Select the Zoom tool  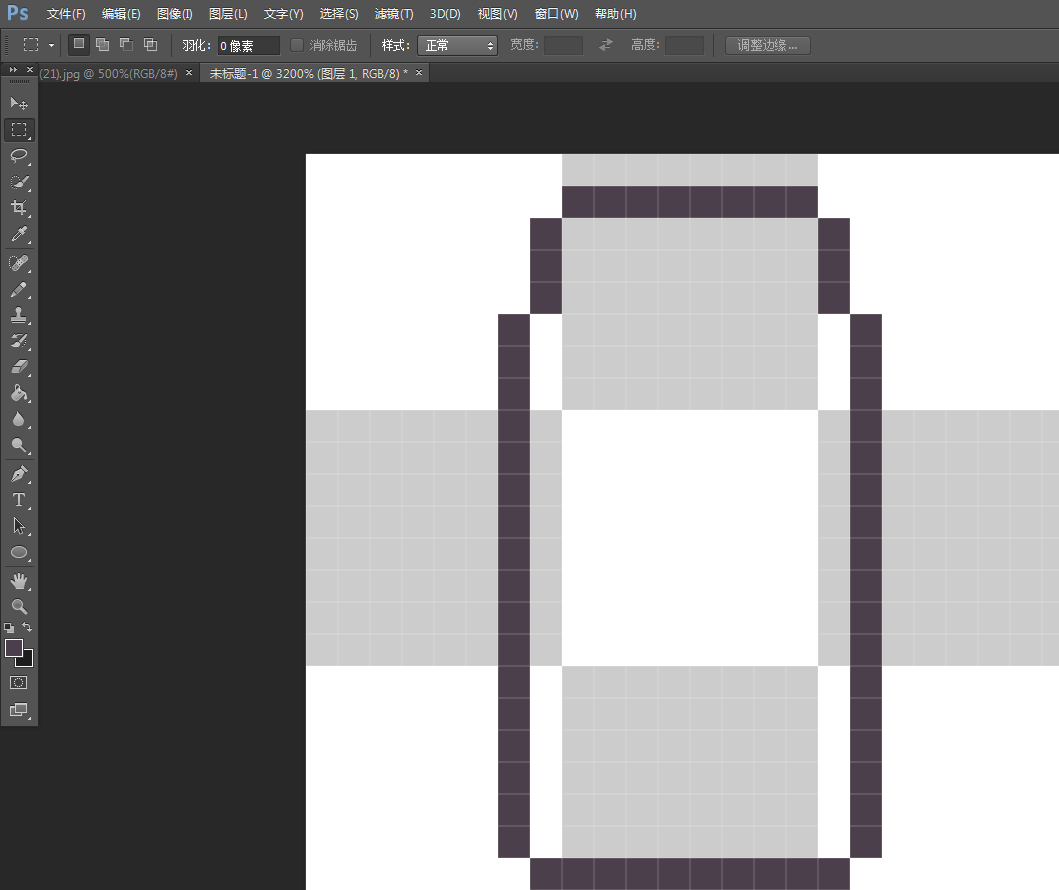19,606
